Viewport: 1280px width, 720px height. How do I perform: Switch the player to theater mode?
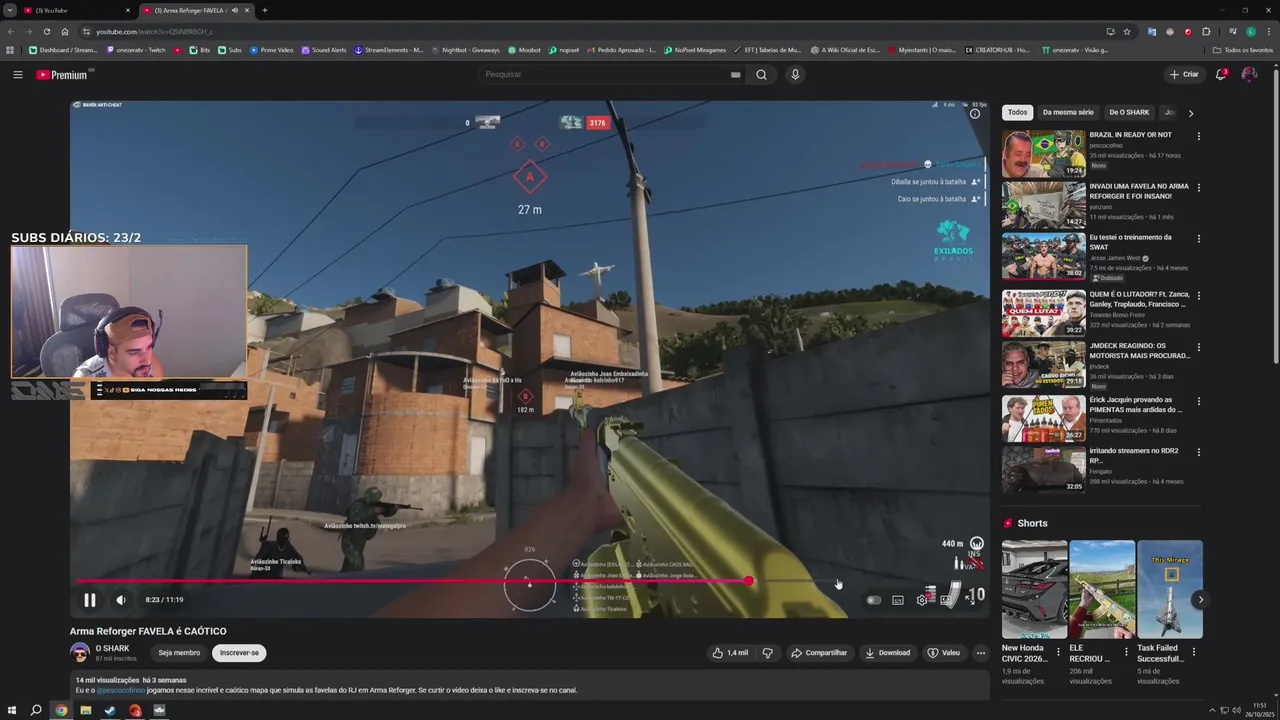946,600
